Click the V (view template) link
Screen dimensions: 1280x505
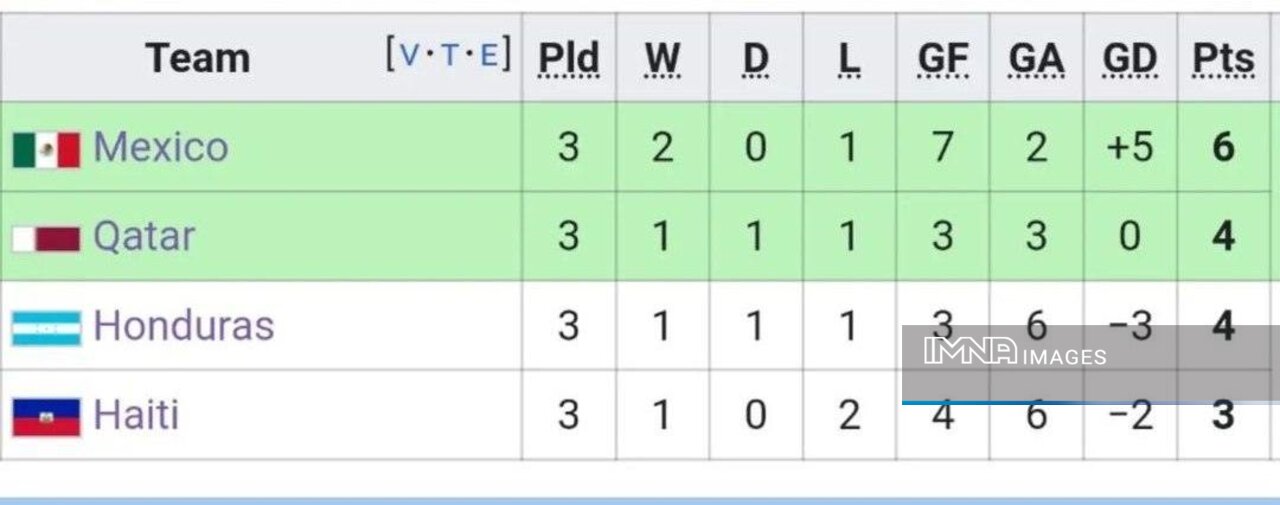[410, 55]
